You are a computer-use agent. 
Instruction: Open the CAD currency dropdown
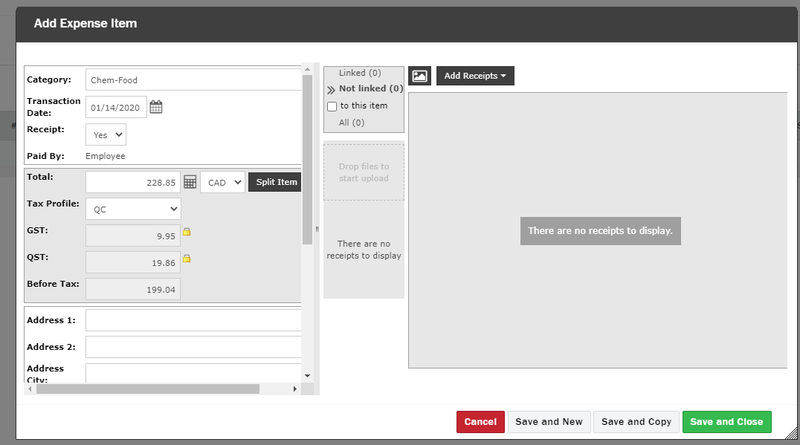click(223, 182)
